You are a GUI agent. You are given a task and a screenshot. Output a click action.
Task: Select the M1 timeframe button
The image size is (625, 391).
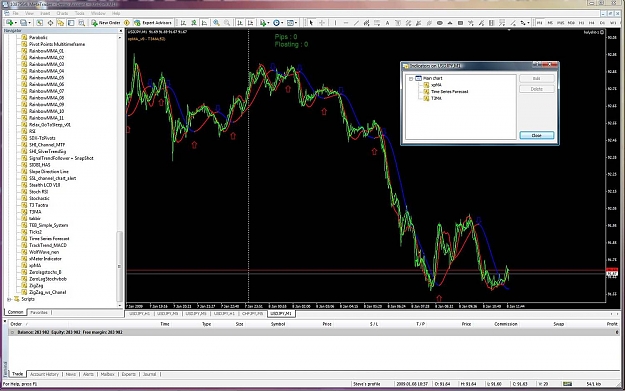(540, 23)
